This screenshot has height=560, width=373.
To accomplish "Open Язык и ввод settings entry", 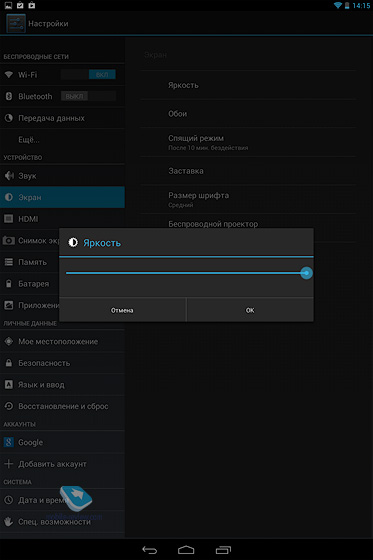I will pyautogui.click(x=62, y=385).
